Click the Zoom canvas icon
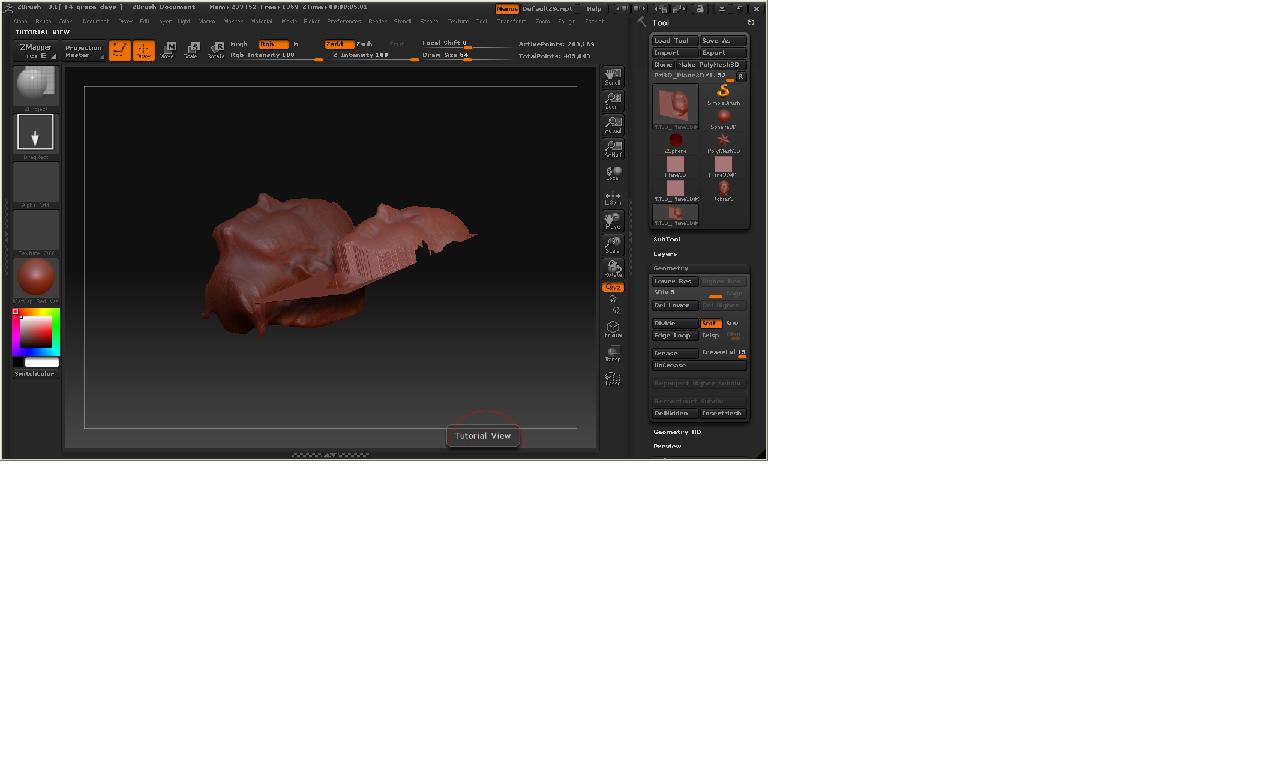Viewport: 1280px width, 768px height. 613,101
